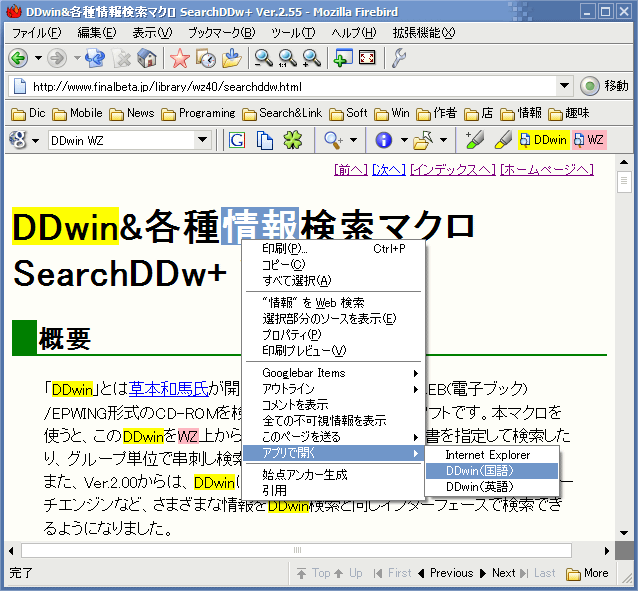638x591 pixels.
Task: Open the More folder in the status bar
Action: pos(588,573)
